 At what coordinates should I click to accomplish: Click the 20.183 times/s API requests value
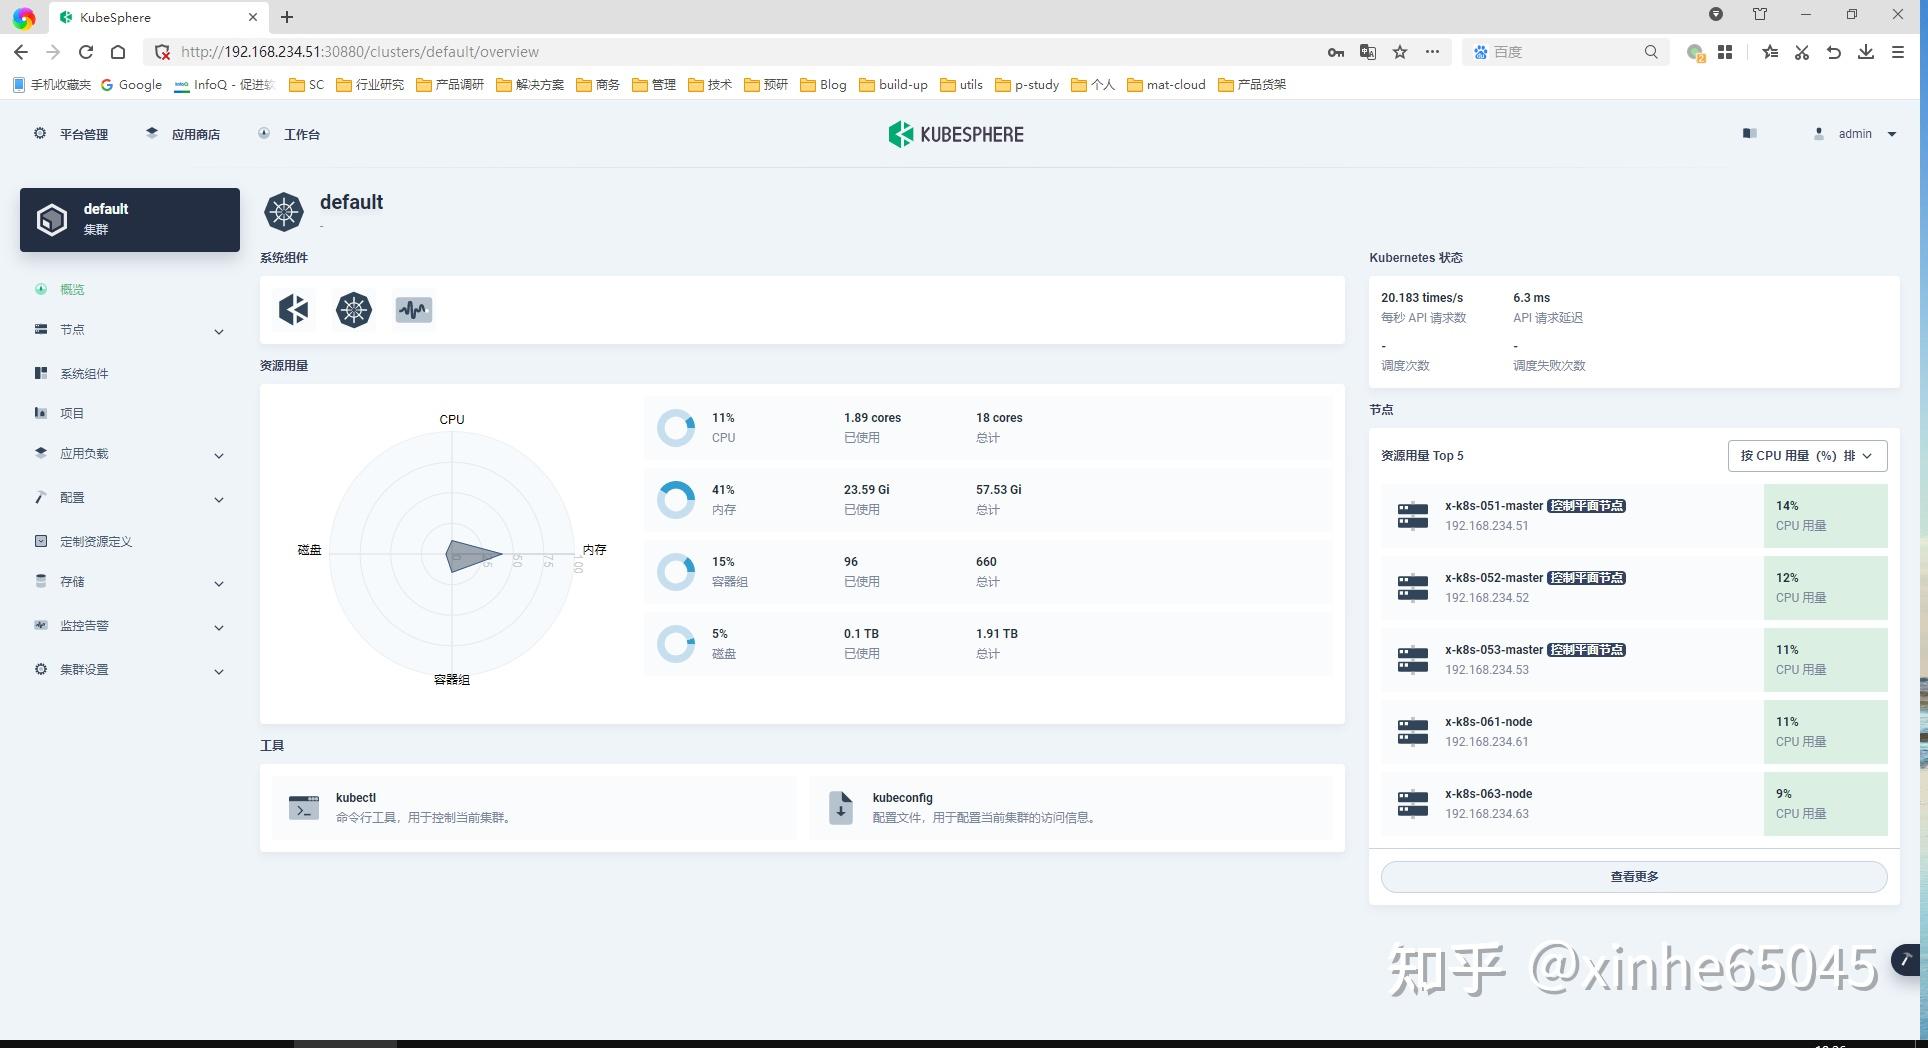(1422, 298)
